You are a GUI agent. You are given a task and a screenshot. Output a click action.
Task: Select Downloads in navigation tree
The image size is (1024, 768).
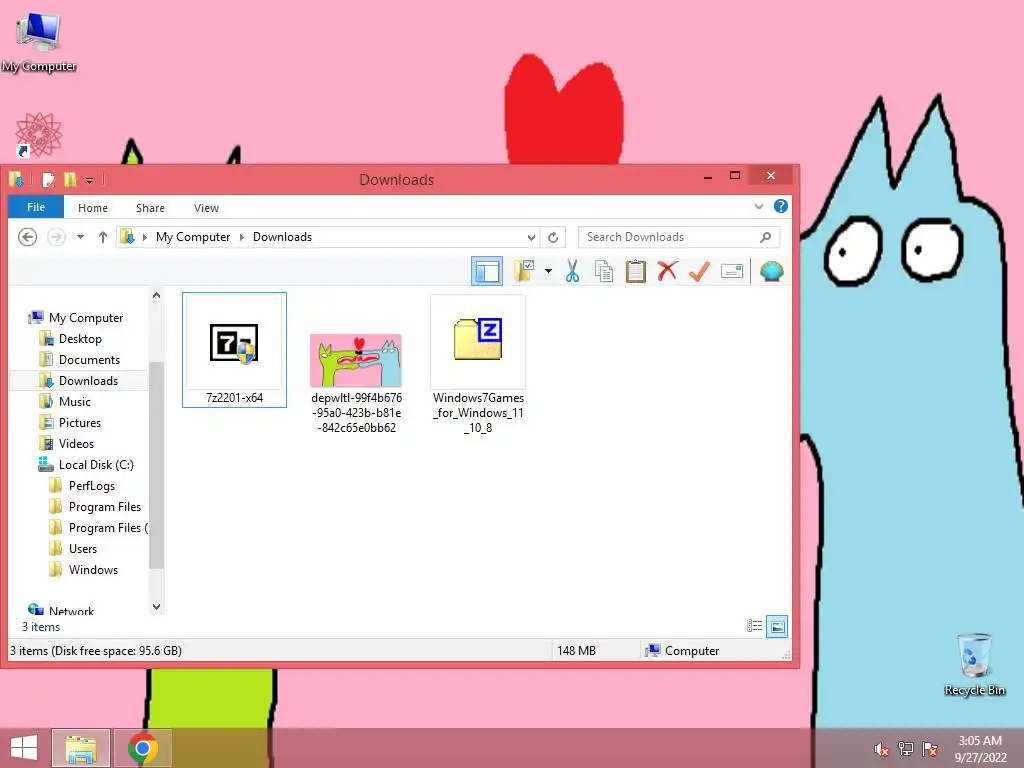click(x=88, y=381)
